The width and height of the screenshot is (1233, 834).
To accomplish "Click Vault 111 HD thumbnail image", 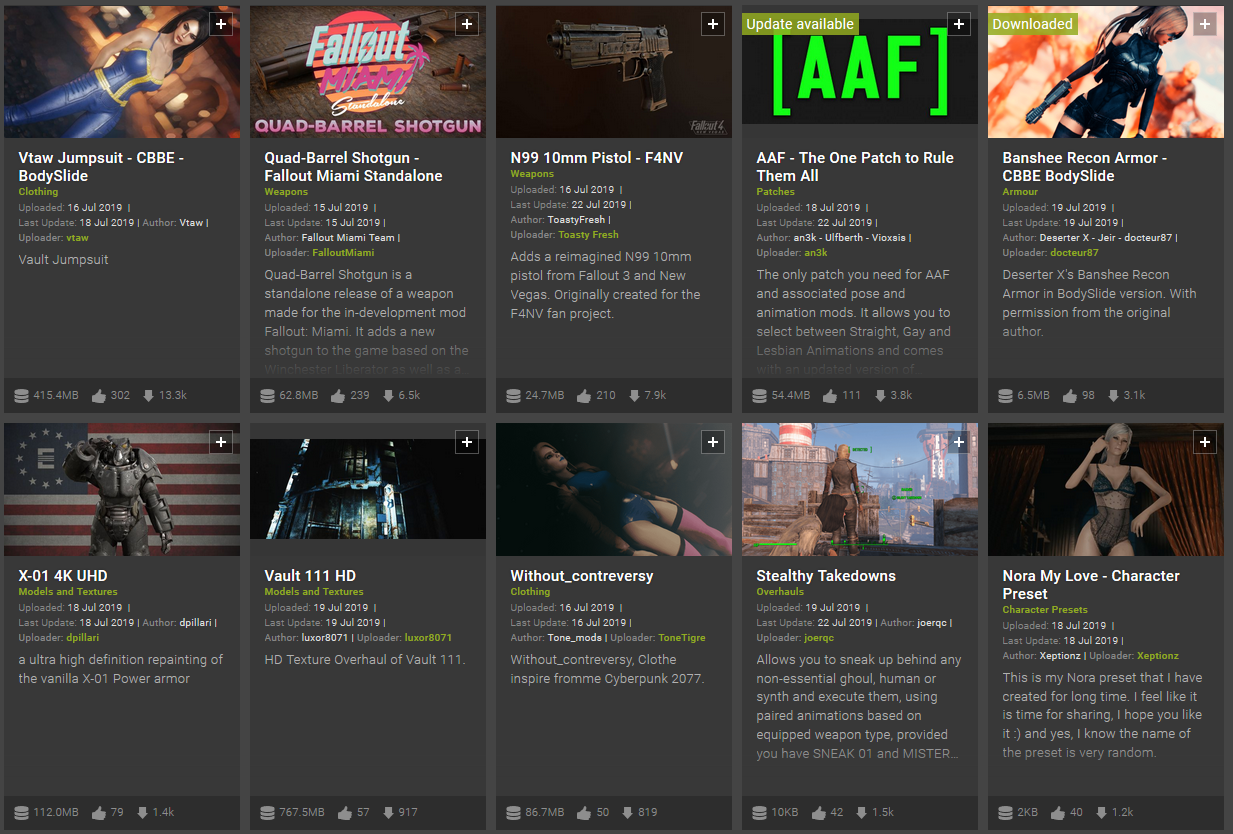I will pyautogui.click(x=368, y=490).
